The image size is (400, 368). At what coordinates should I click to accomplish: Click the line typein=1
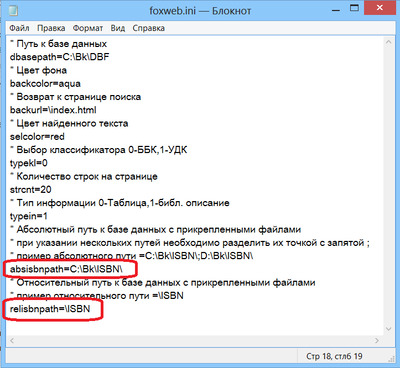(29, 216)
